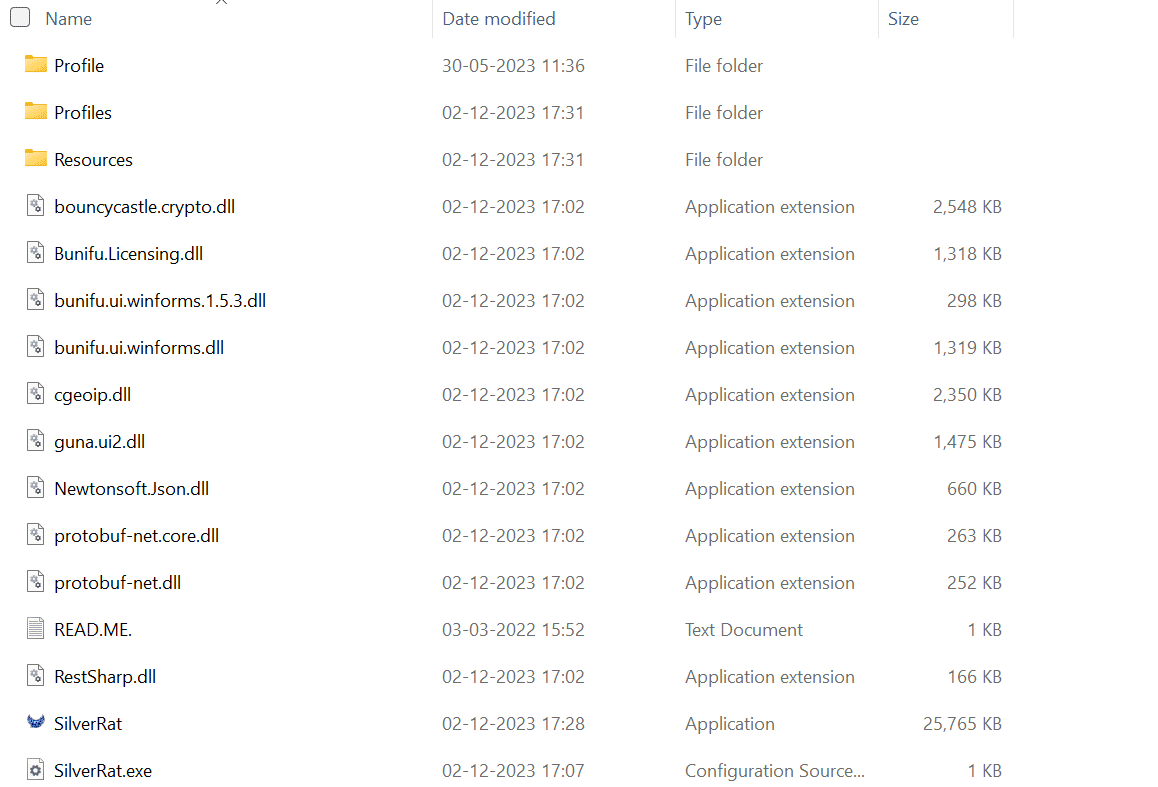This screenshot has height=787, width=1158.
Task: Select the Resources folder icon
Action: 35,158
